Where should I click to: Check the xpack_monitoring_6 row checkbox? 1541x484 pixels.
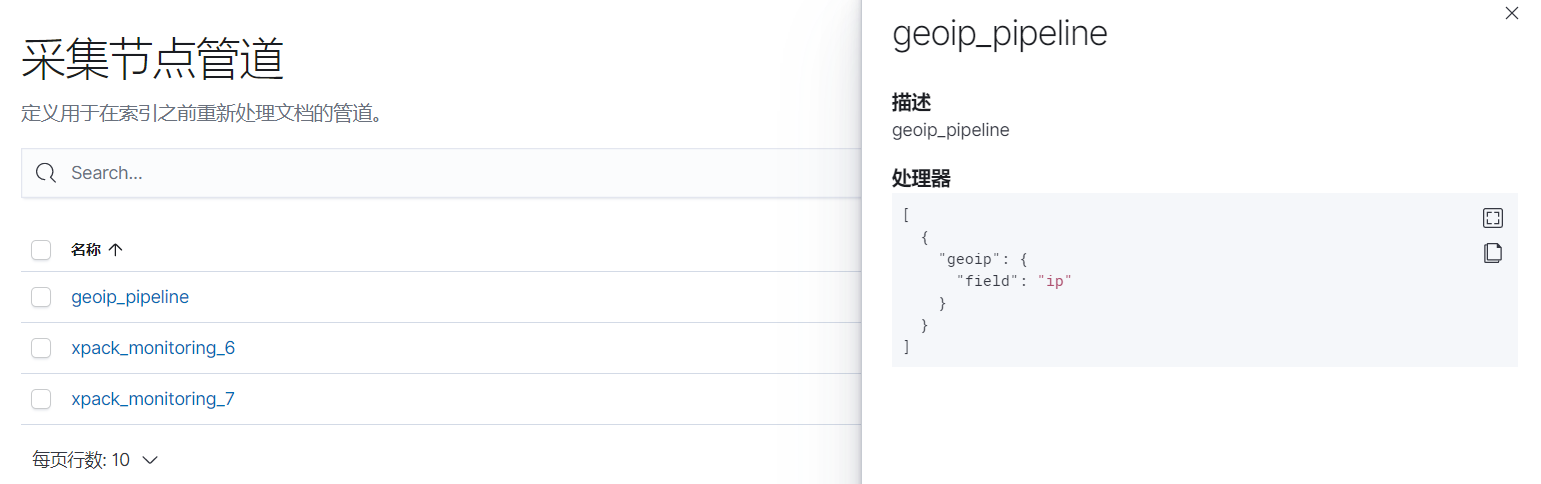point(41,348)
